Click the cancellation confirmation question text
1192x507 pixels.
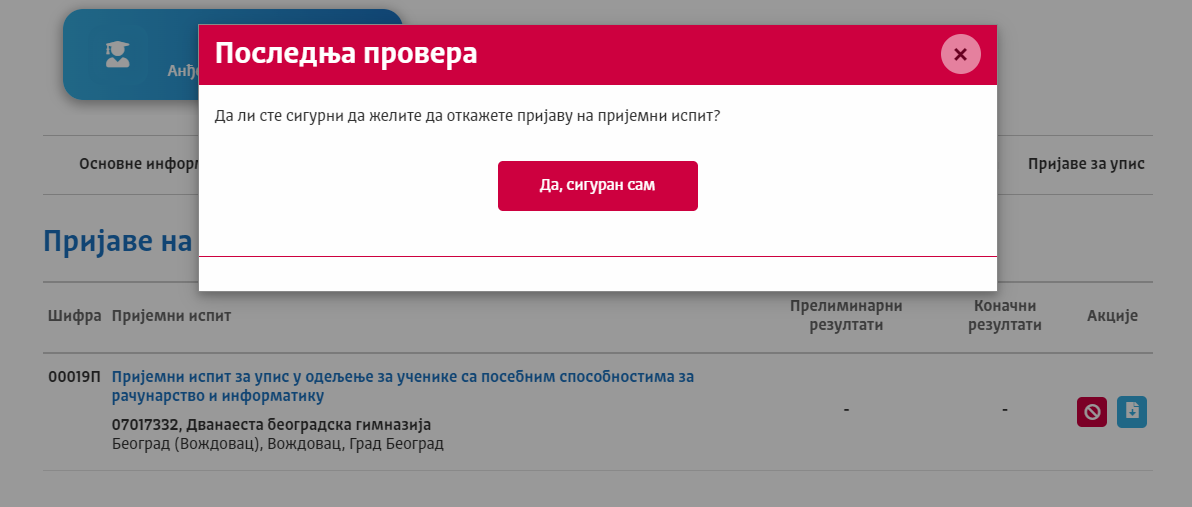468,116
